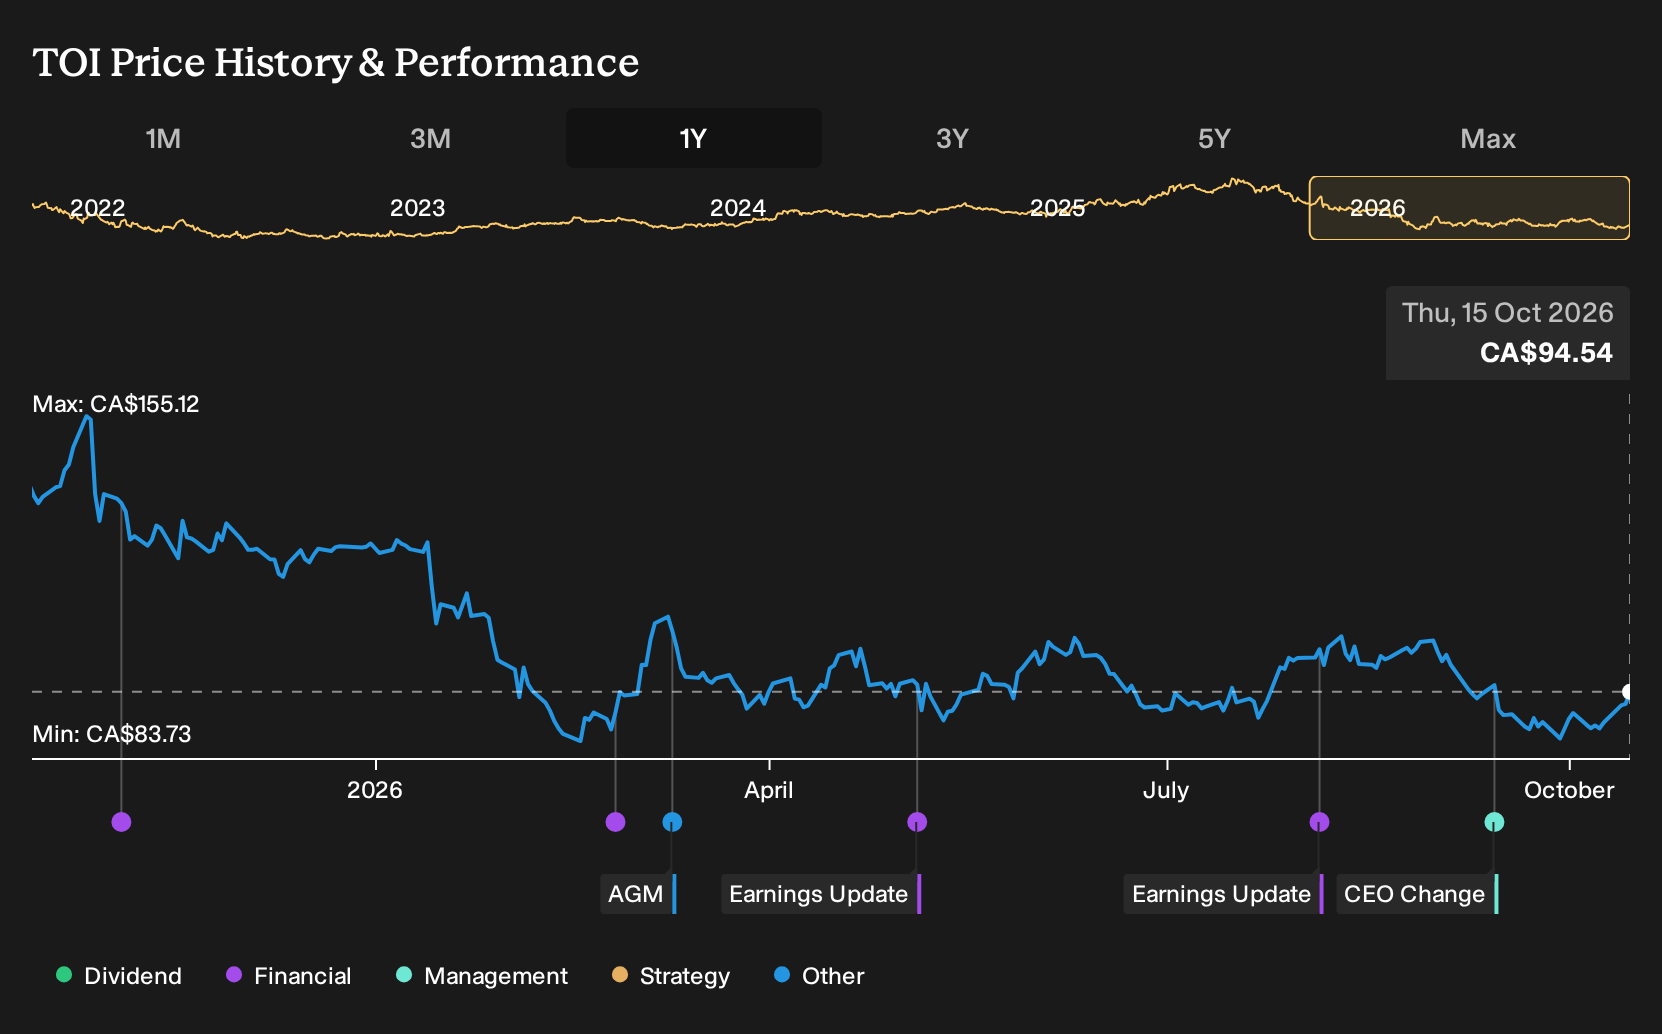Image resolution: width=1662 pixels, height=1034 pixels.
Task: Open the CEO Change event label
Action: click(1417, 894)
